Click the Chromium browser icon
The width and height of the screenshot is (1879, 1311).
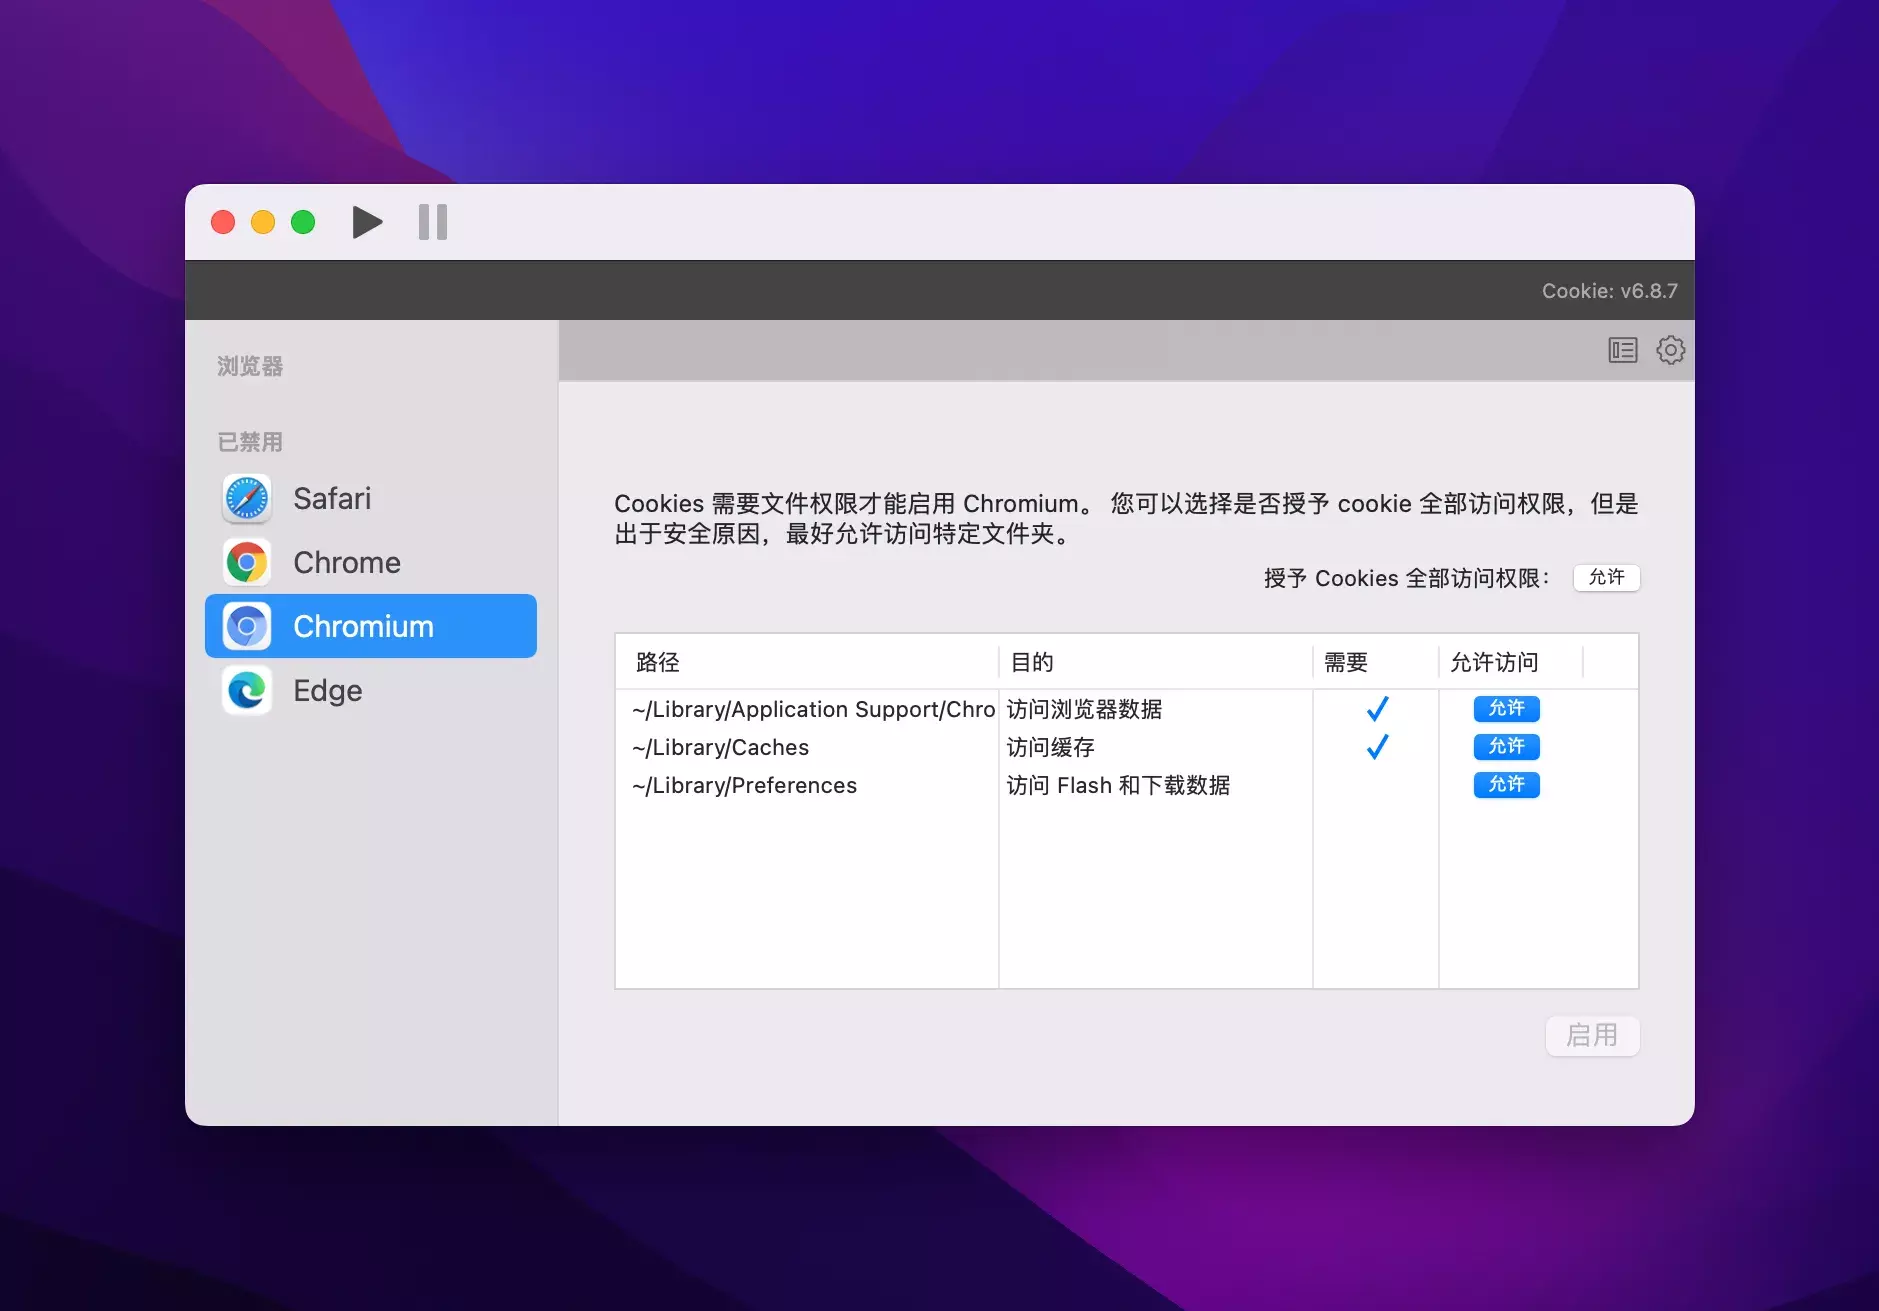pyautogui.click(x=247, y=626)
